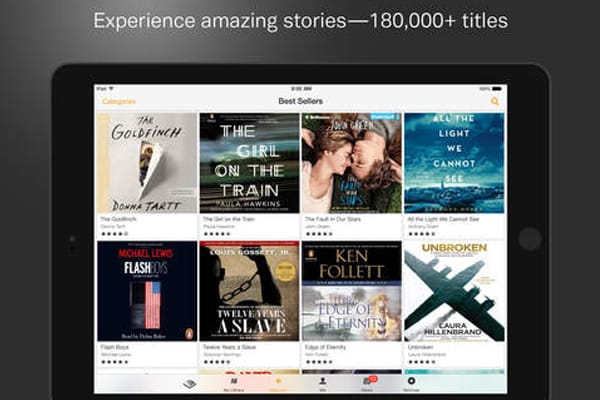
Task: Click star rating under The Girl on the Train
Action: pos(217,234)
